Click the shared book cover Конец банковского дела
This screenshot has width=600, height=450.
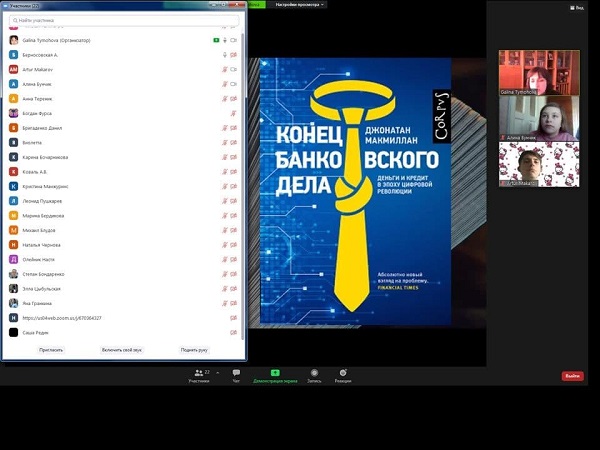(x=355, y=191)
